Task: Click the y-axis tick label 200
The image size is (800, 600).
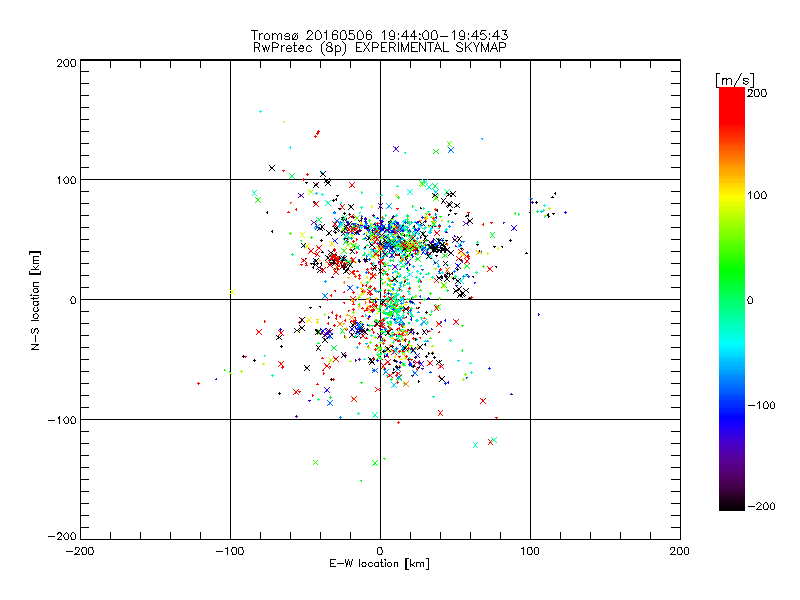Action: click(66, 63)
